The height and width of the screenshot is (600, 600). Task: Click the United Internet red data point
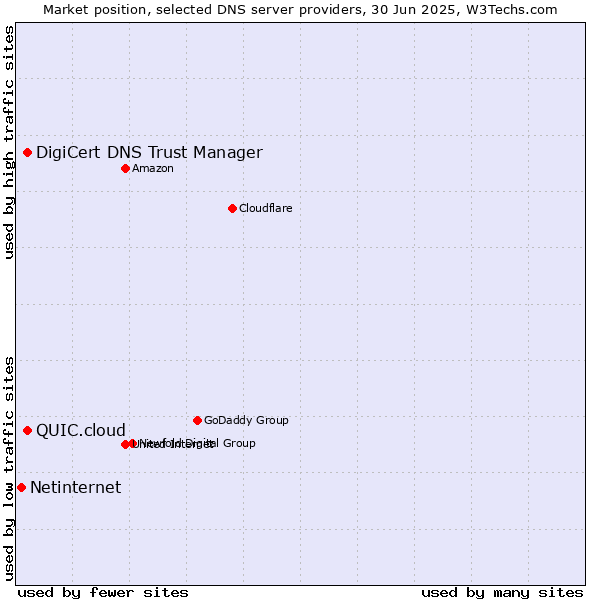coord(125,444)
